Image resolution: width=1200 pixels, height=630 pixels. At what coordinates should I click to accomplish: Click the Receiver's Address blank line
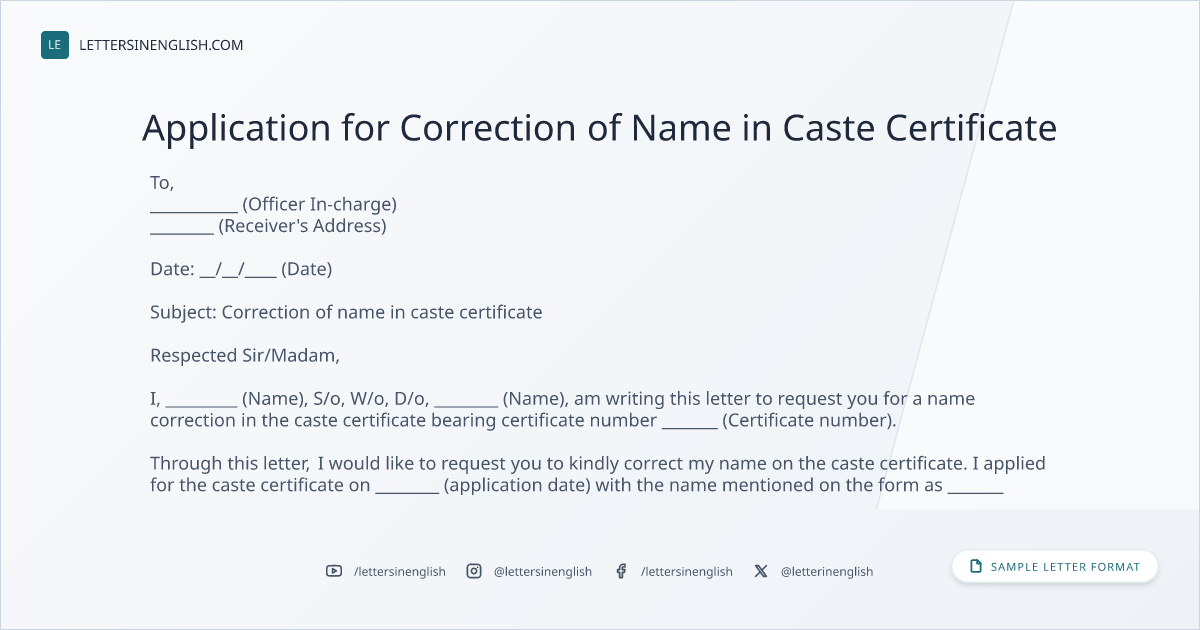coord(182,228)
